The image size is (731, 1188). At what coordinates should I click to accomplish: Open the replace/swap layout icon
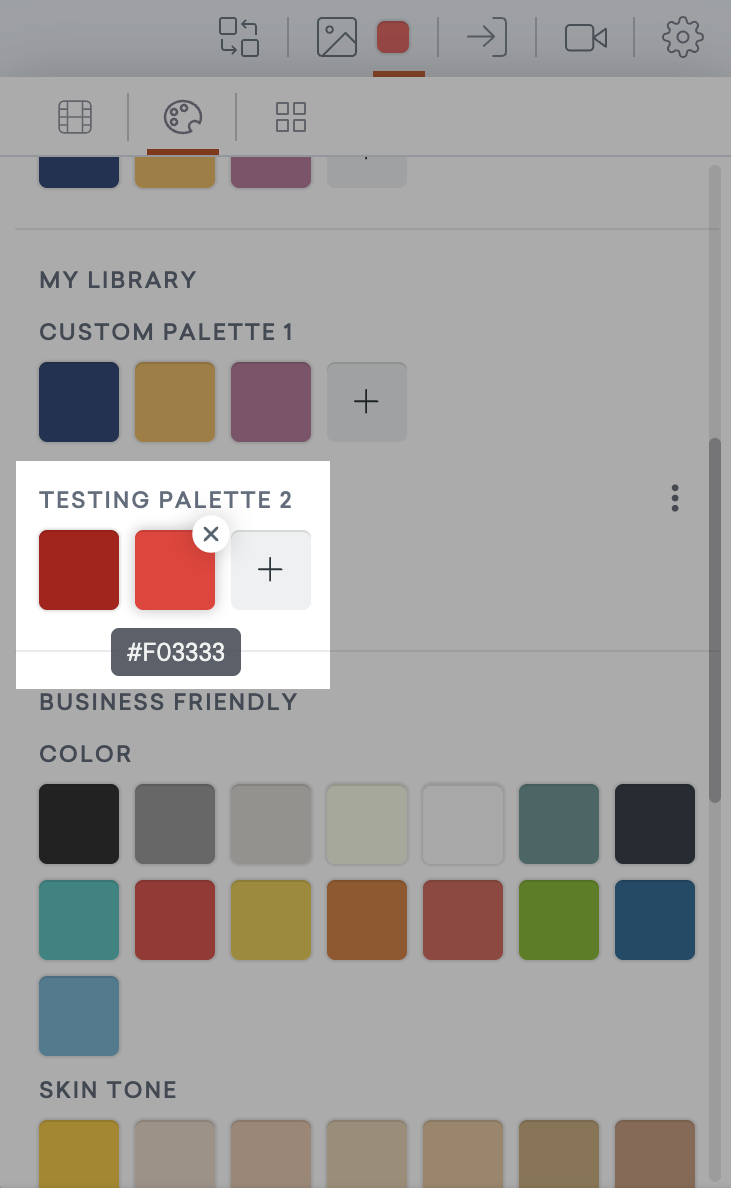(239, 37)
